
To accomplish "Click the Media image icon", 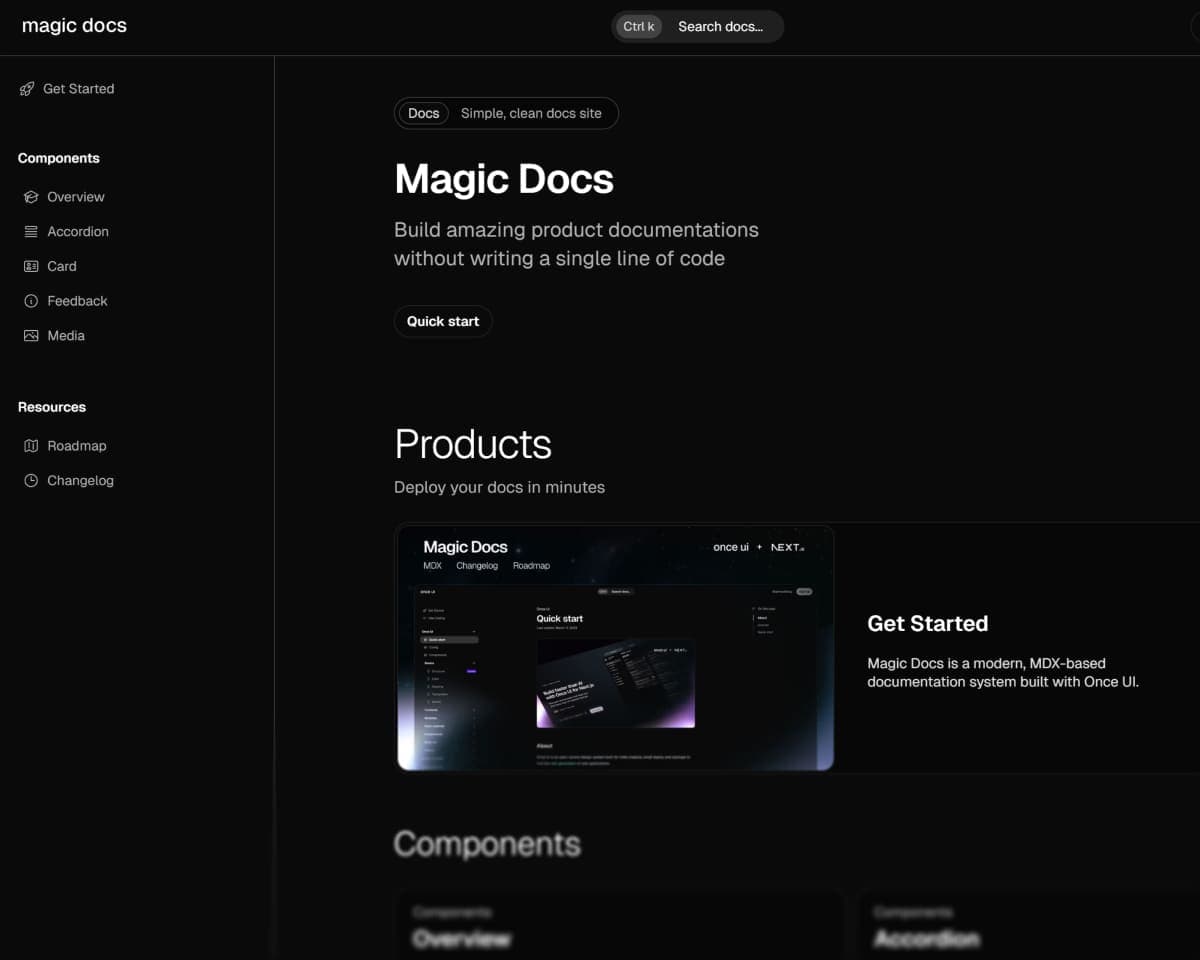I will click(31, 336).
